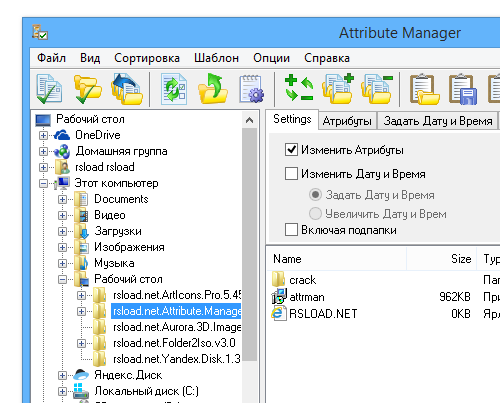Enable the Включая подпапки checkbox
500x403 pixels.
point(291,229)
